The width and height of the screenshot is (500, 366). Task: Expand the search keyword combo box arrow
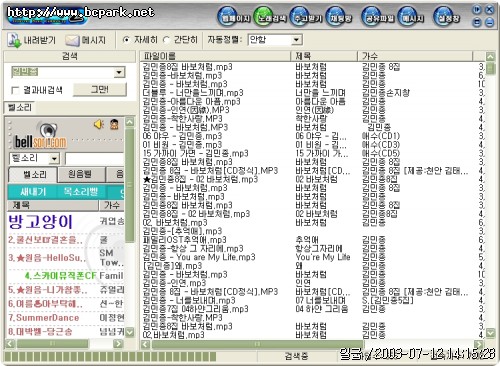click(119, 72)
